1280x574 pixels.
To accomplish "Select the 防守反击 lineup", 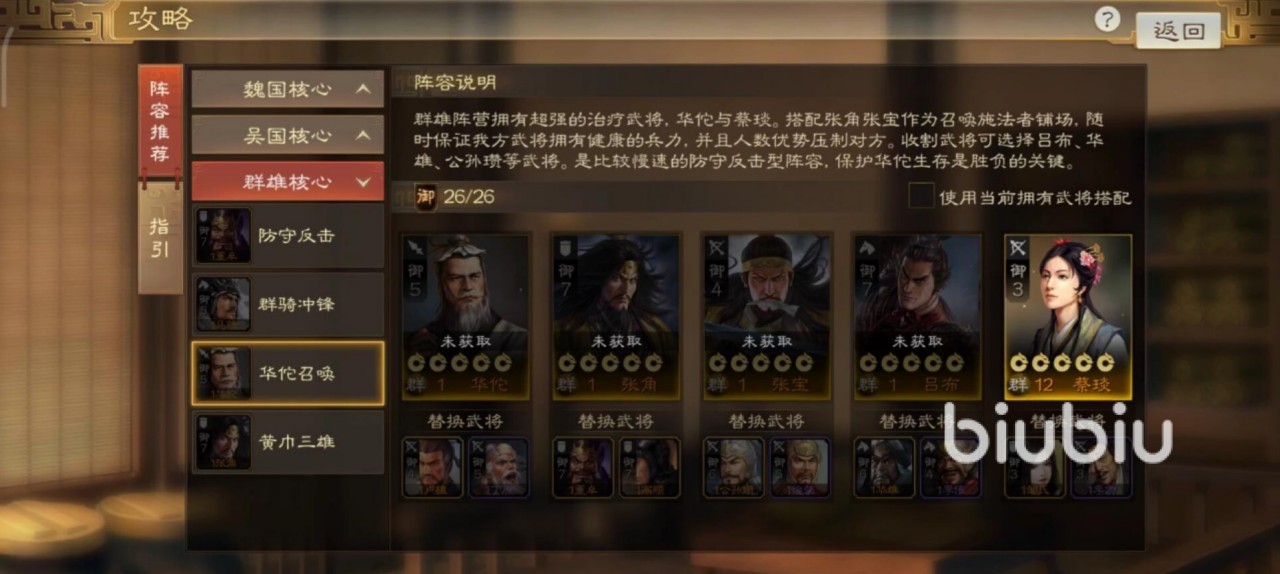I will [x=288, y=236].
